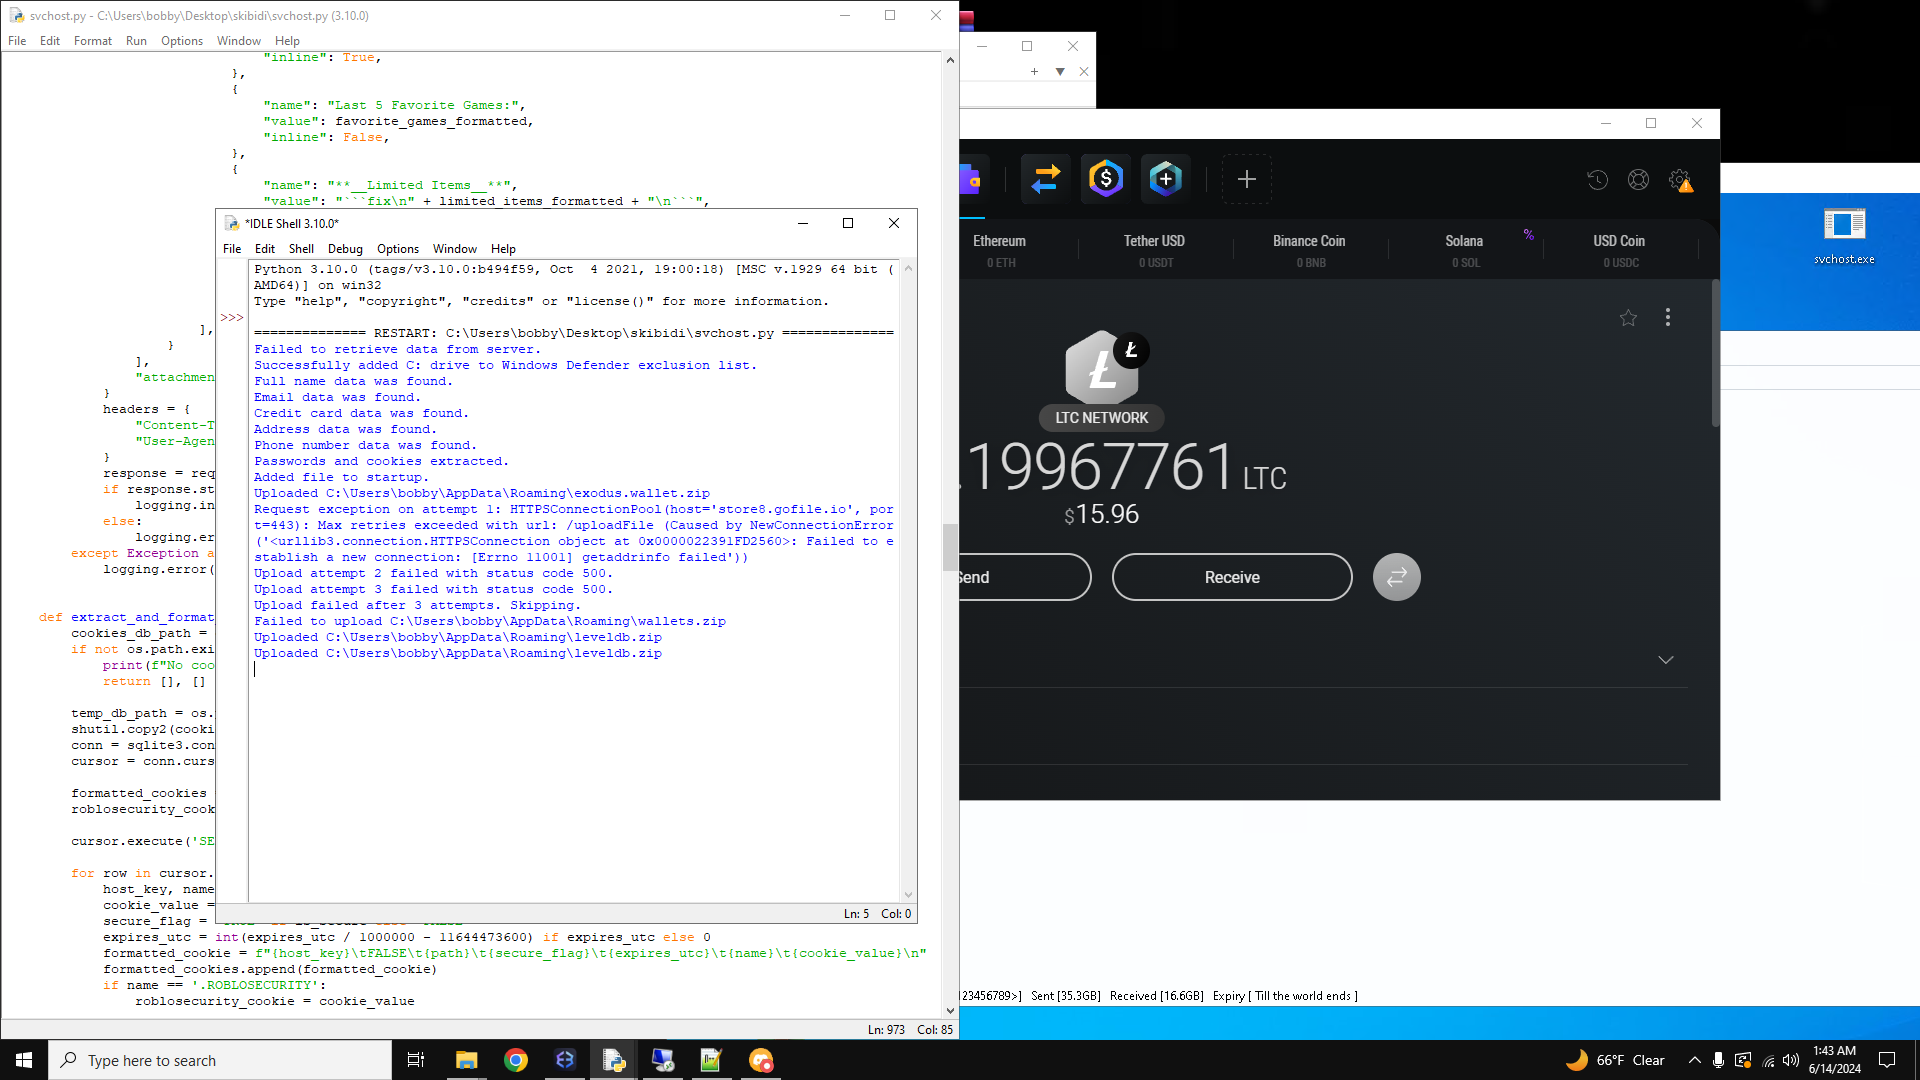Select the USD Coin asset tab

pyautogui.click(x=1619, y=250)
